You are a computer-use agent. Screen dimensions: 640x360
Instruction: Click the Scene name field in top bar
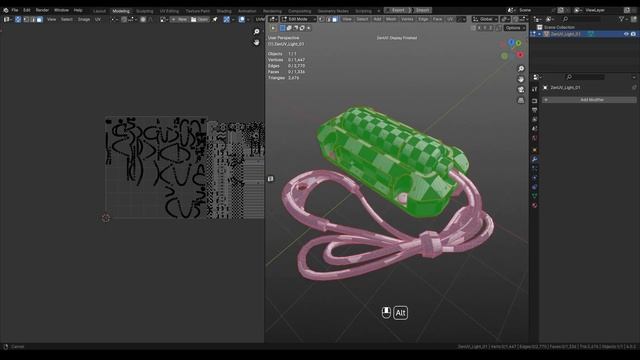pos(537,10)
